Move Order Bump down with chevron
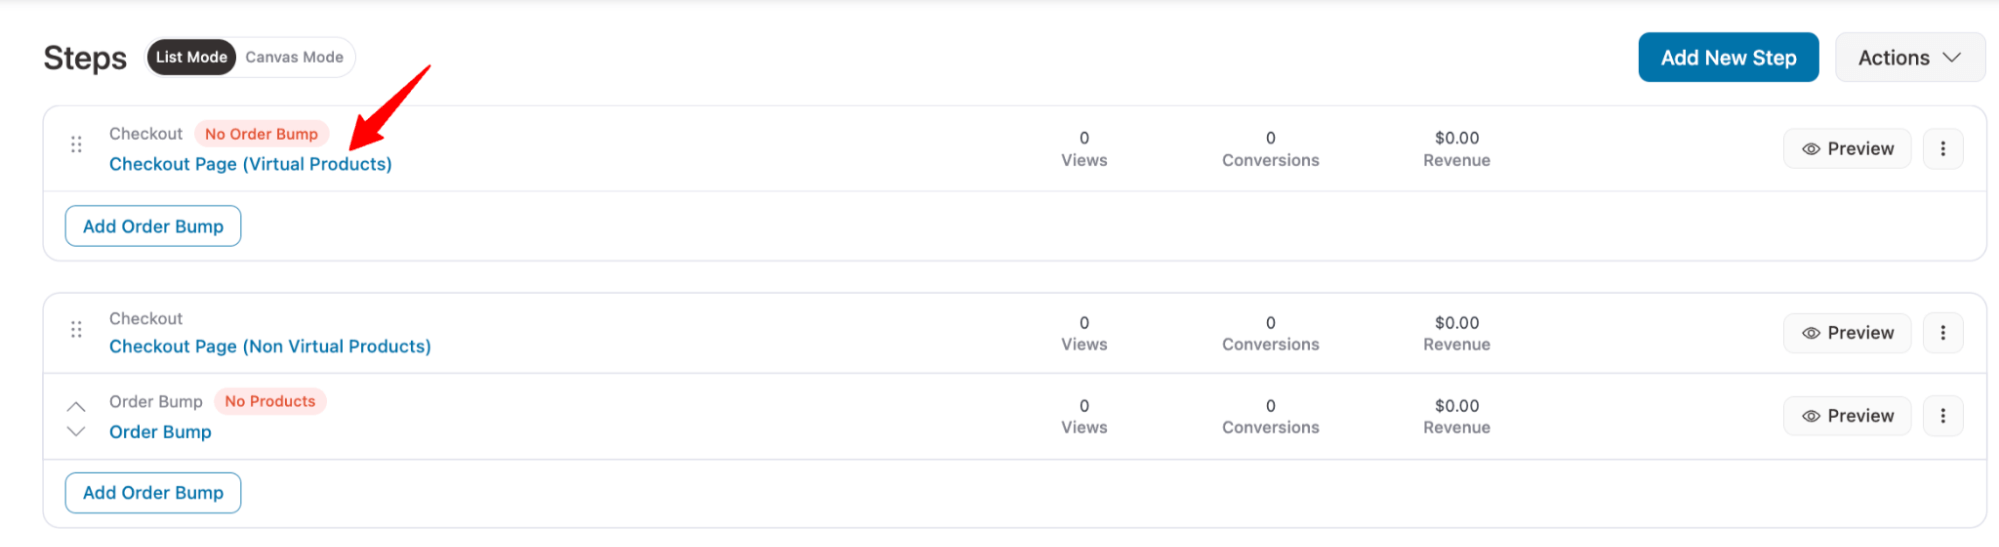This screenshot has width=1999, height=547. tap(76, 431)
